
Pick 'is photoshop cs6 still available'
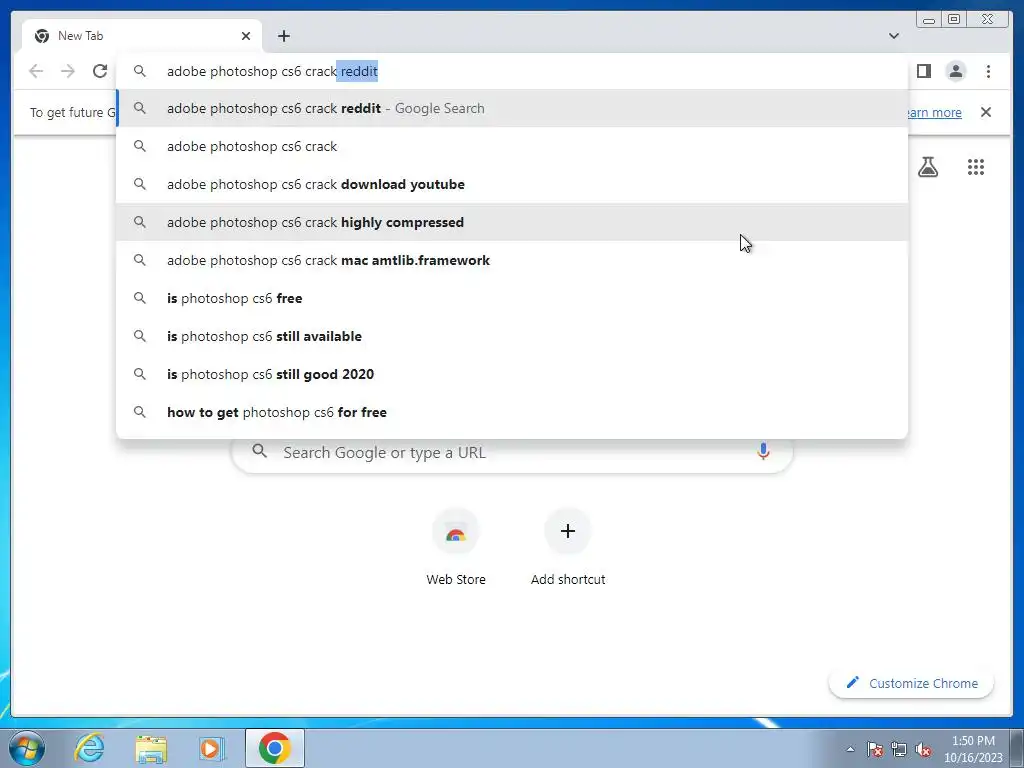coord(512,336)
